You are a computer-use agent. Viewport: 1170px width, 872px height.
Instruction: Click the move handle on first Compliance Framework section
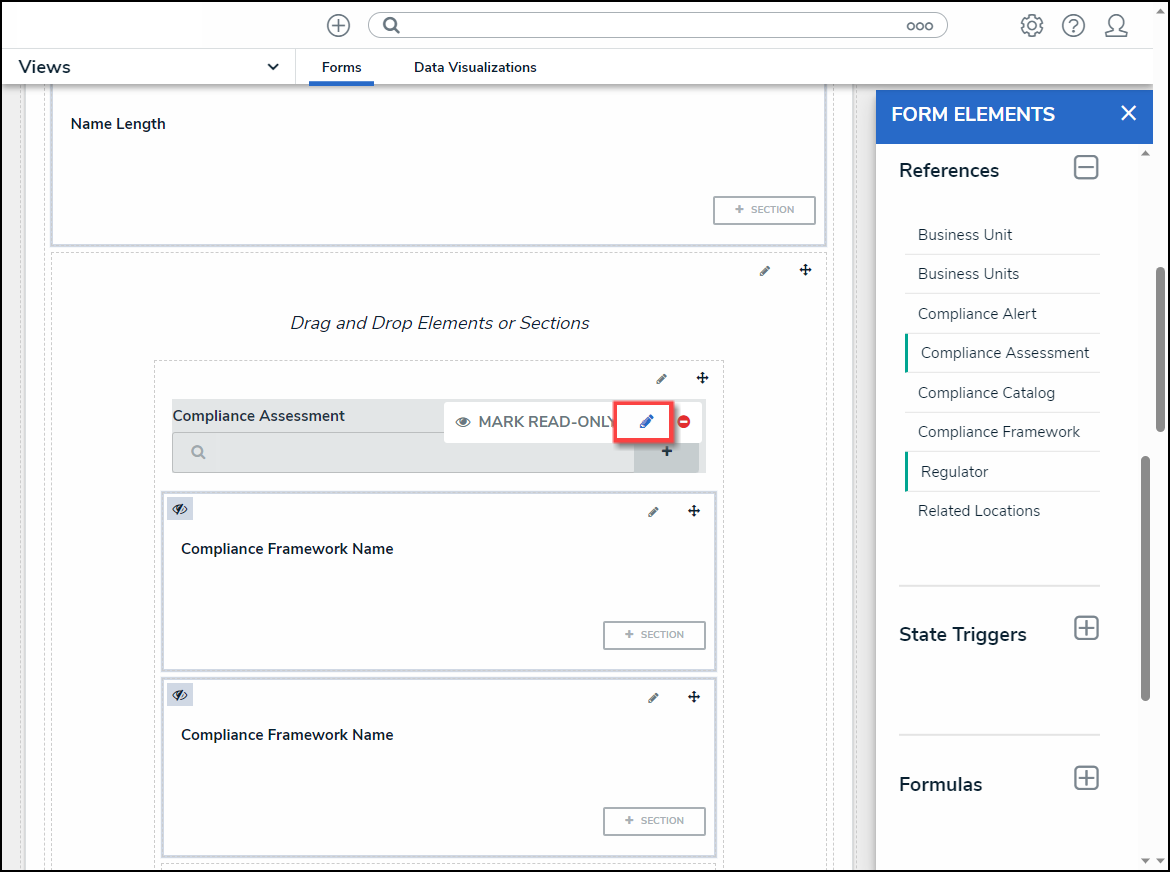coord(694,511)
